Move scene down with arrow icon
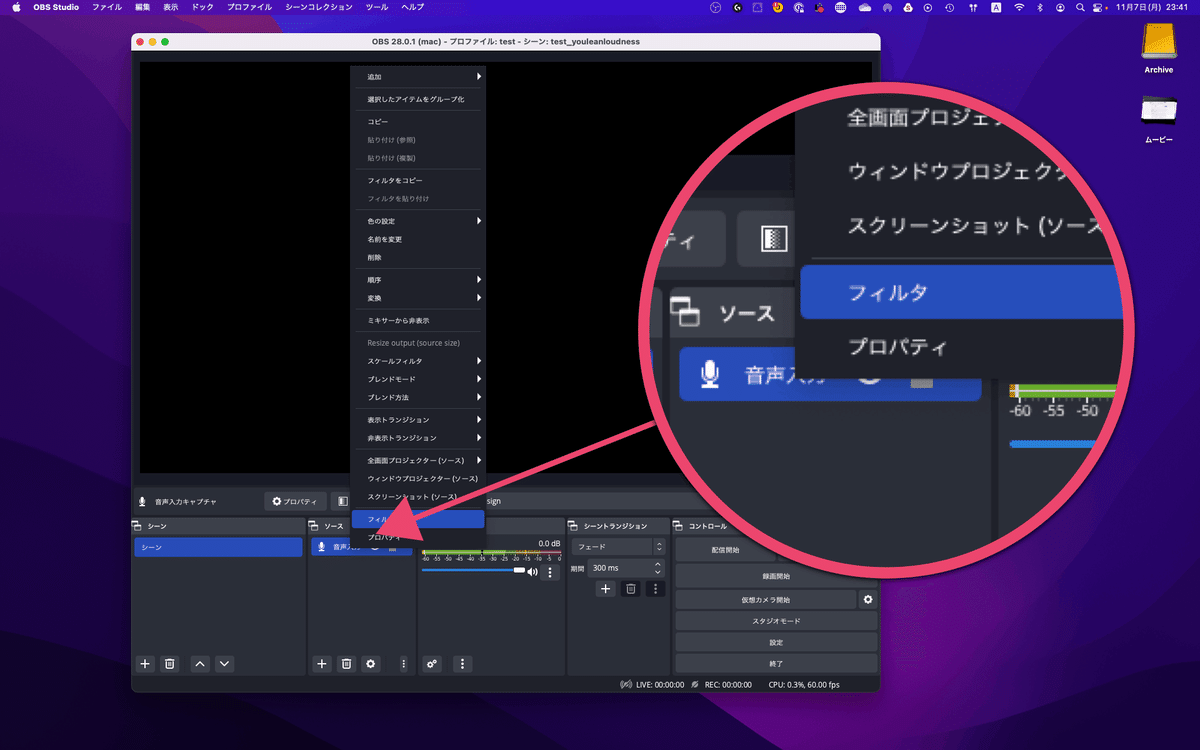1200x750 pixels. click(x=224, y=663)
